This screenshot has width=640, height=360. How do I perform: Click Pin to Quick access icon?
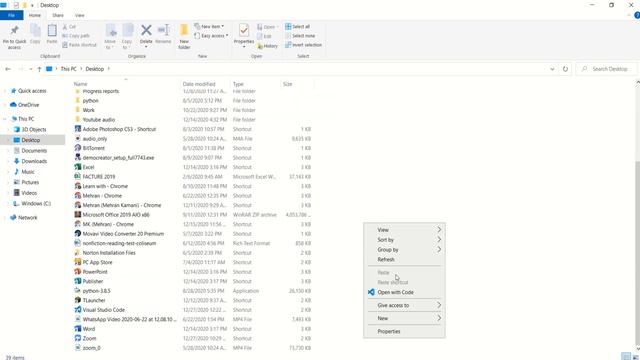click(14, 30)
